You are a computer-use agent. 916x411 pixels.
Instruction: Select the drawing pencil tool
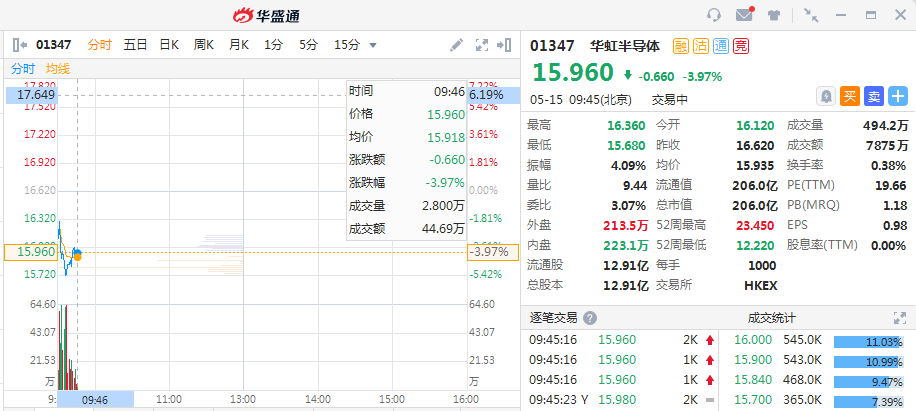click(457, 45)
